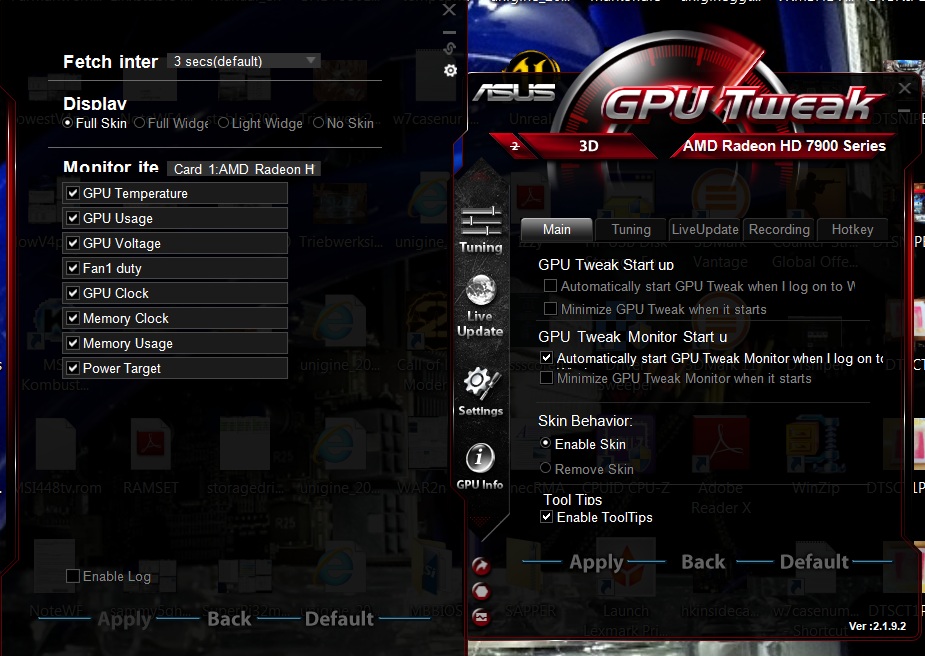This screenshot has width=925, height=656.
Task: Select Full Skin display option
Action: 68,123
